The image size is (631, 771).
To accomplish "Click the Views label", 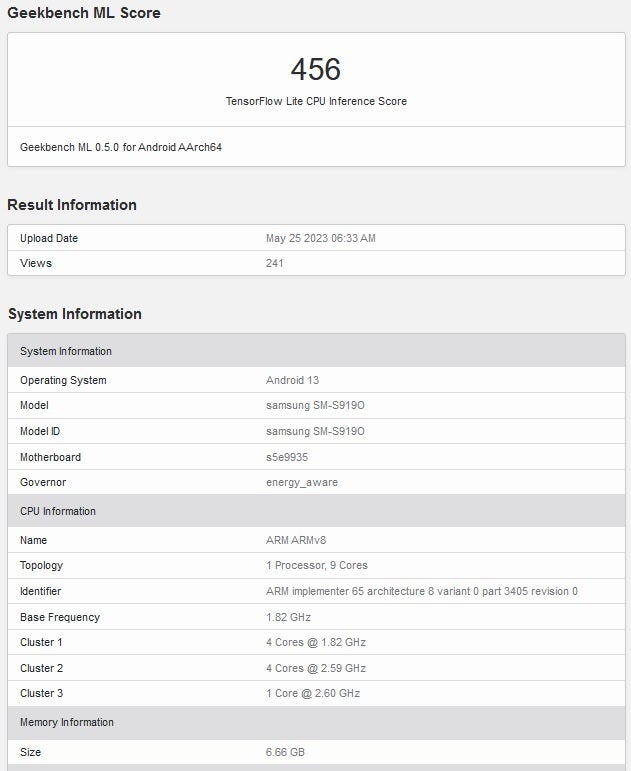I will [36, 263].
